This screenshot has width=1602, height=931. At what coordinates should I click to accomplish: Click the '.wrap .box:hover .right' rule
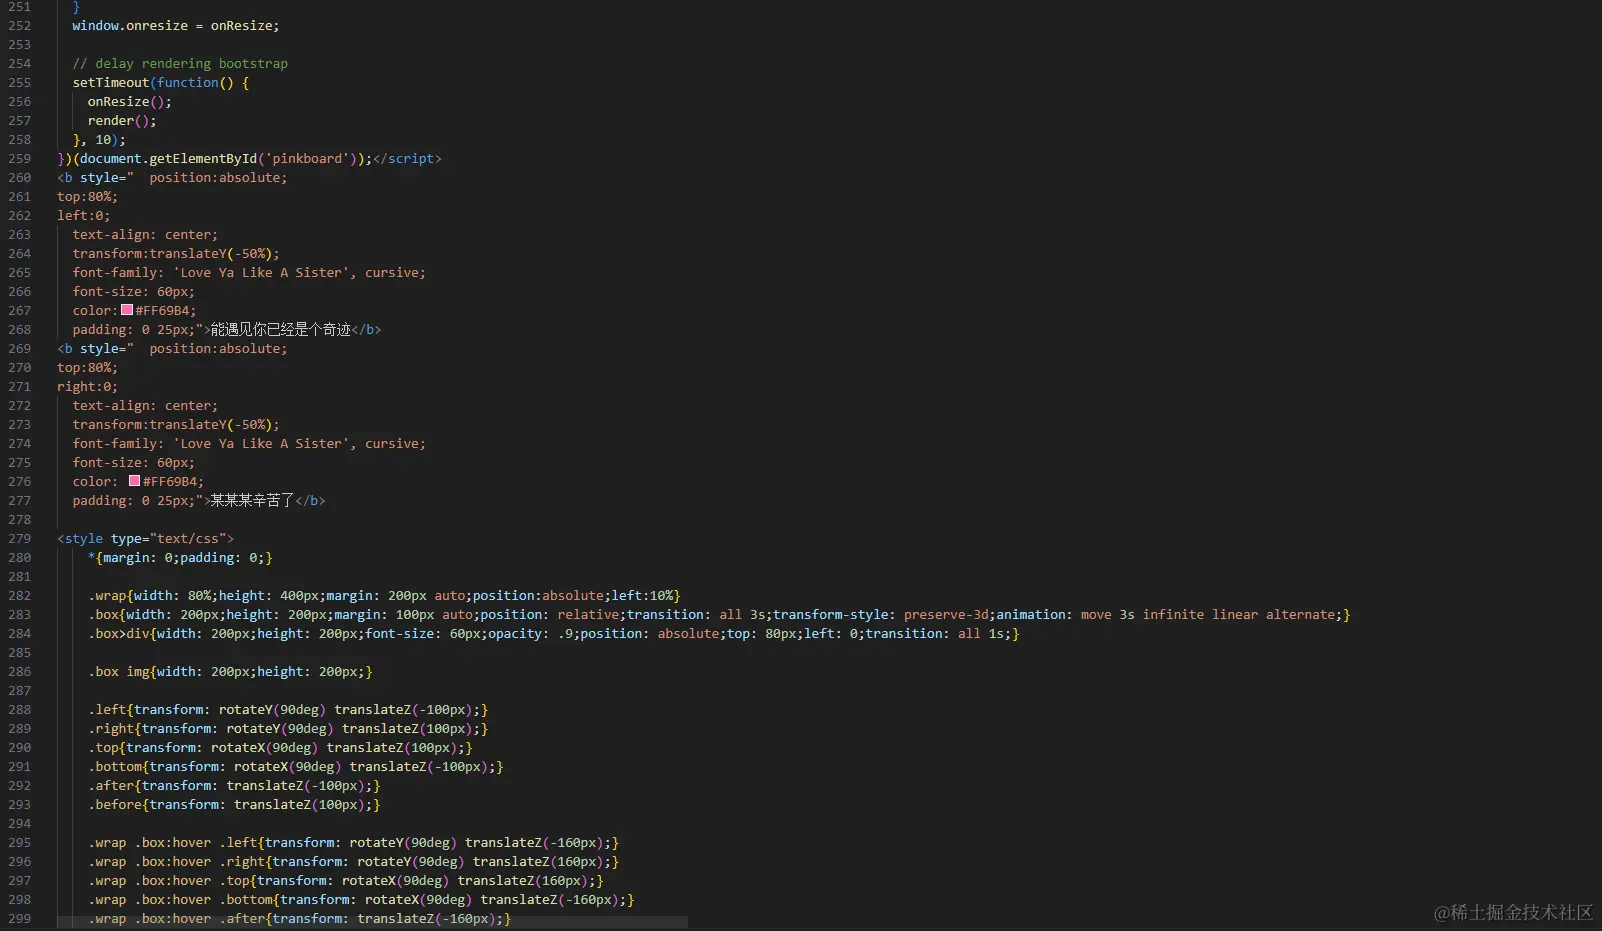354,862
